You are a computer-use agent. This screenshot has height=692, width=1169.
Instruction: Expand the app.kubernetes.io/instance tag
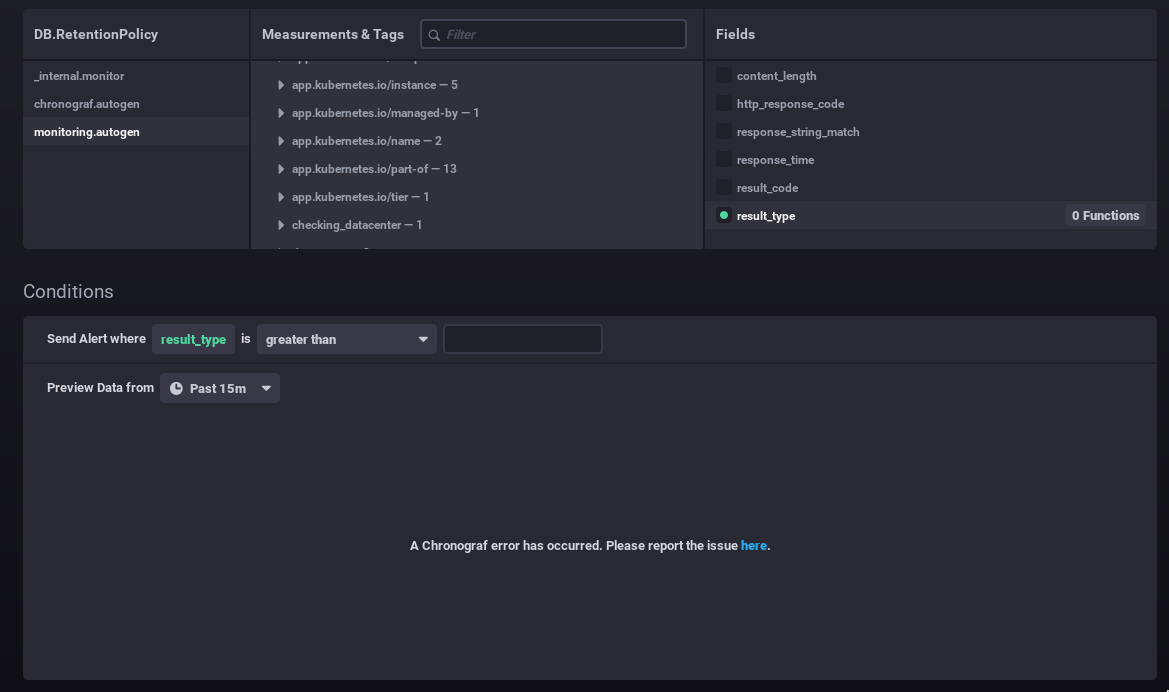[x=280, y=85]
